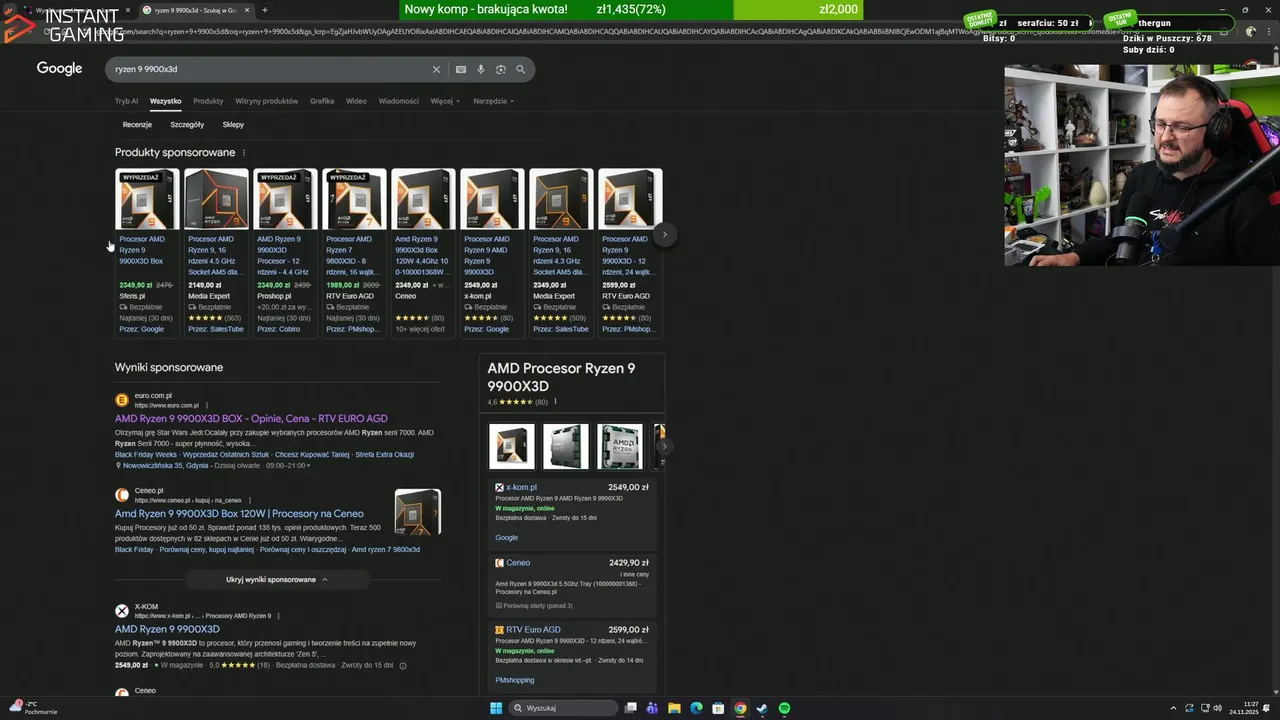Viewport: 1280px width, 720px height.
Task: Launch Microsoft Edge from the taskbar
Action: (696, 708)
